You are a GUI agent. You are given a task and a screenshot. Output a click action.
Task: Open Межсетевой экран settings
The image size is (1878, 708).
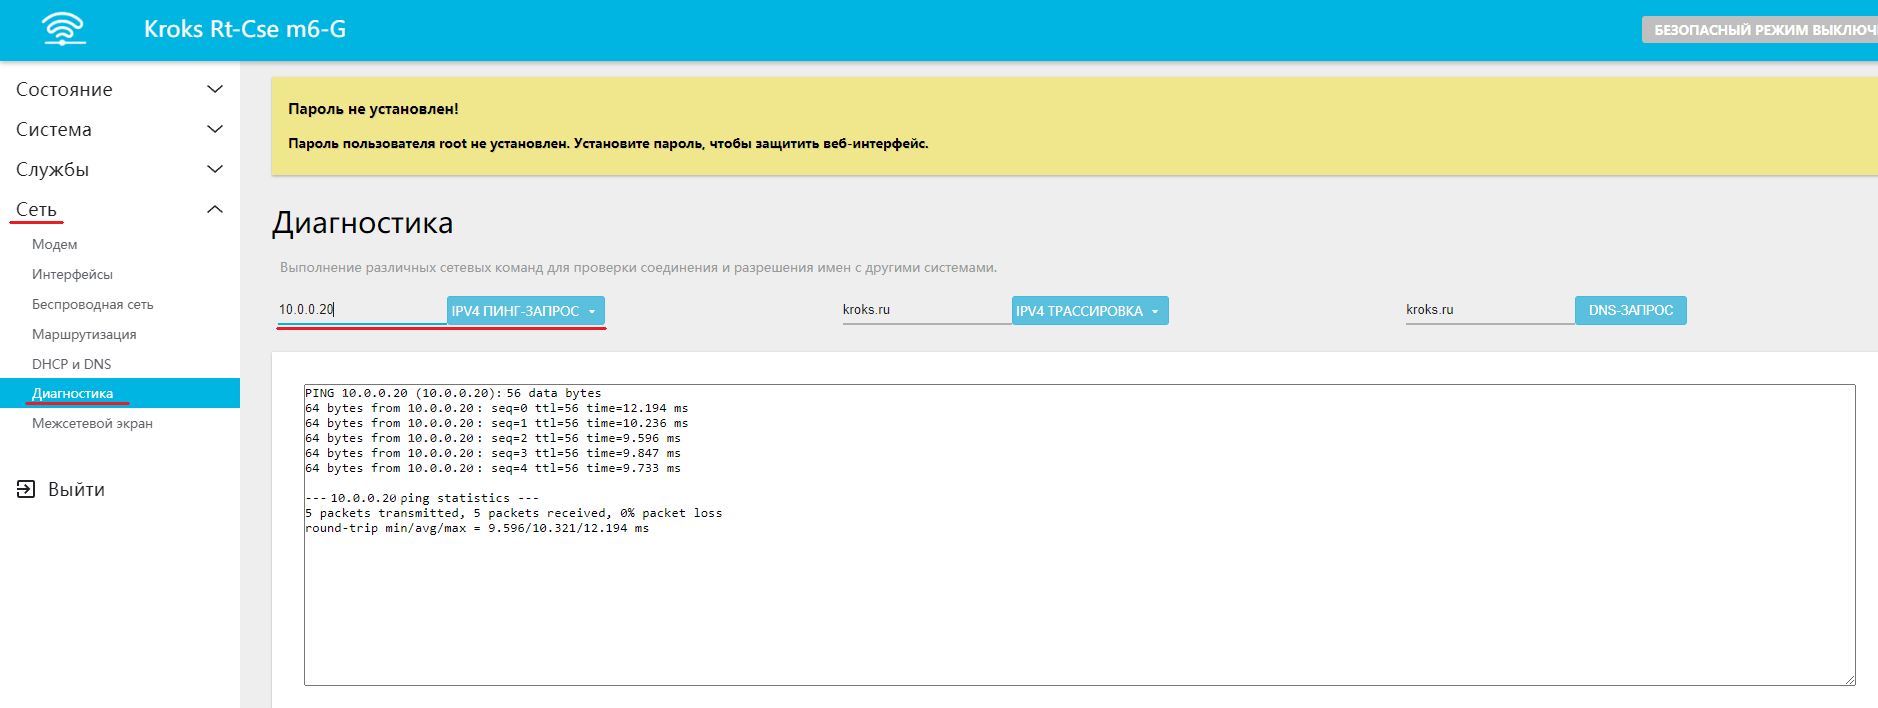tap(92, 423)
